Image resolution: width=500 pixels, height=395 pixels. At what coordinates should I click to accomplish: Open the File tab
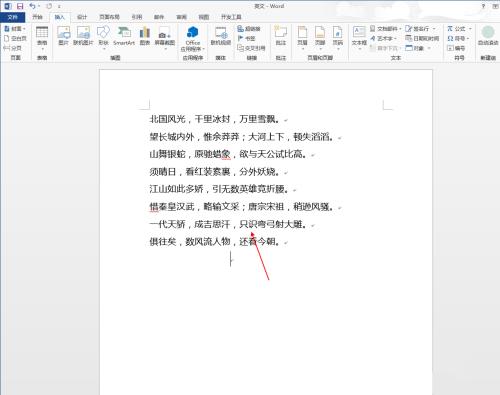click(12, 17)
